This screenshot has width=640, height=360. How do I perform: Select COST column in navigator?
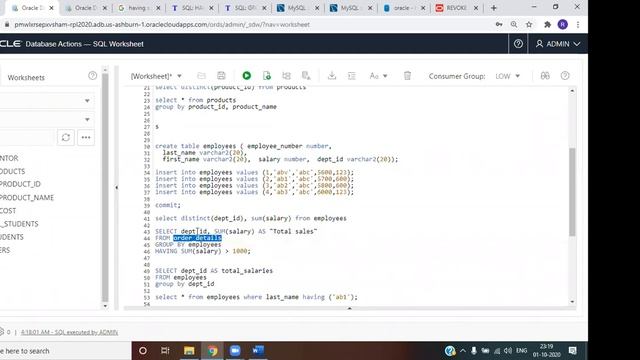click(8, 211)
